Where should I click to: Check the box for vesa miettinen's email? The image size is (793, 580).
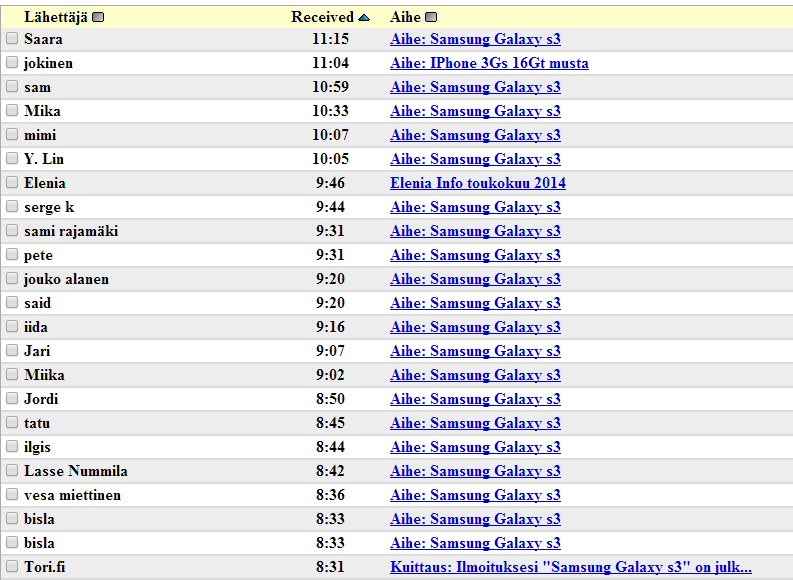click(12, 495)
